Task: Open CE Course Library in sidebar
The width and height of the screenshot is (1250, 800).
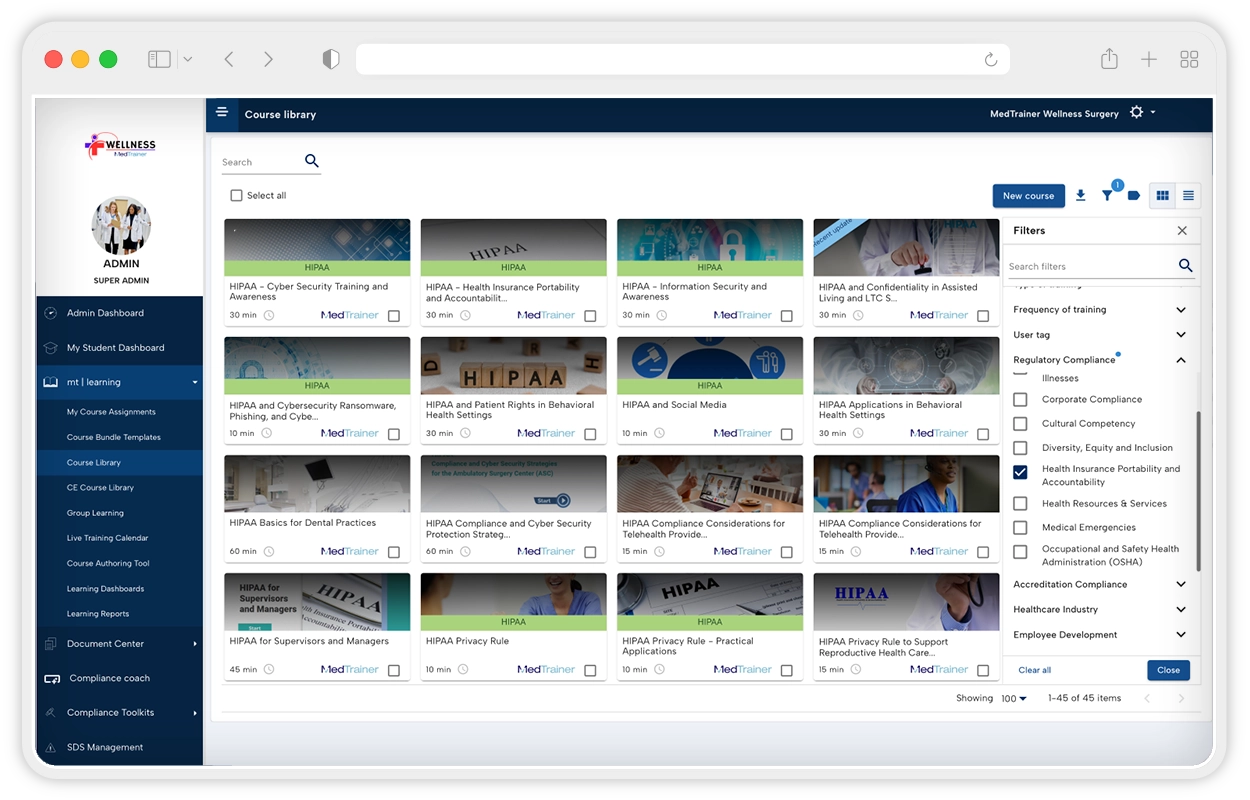Action: coord(100,488)
